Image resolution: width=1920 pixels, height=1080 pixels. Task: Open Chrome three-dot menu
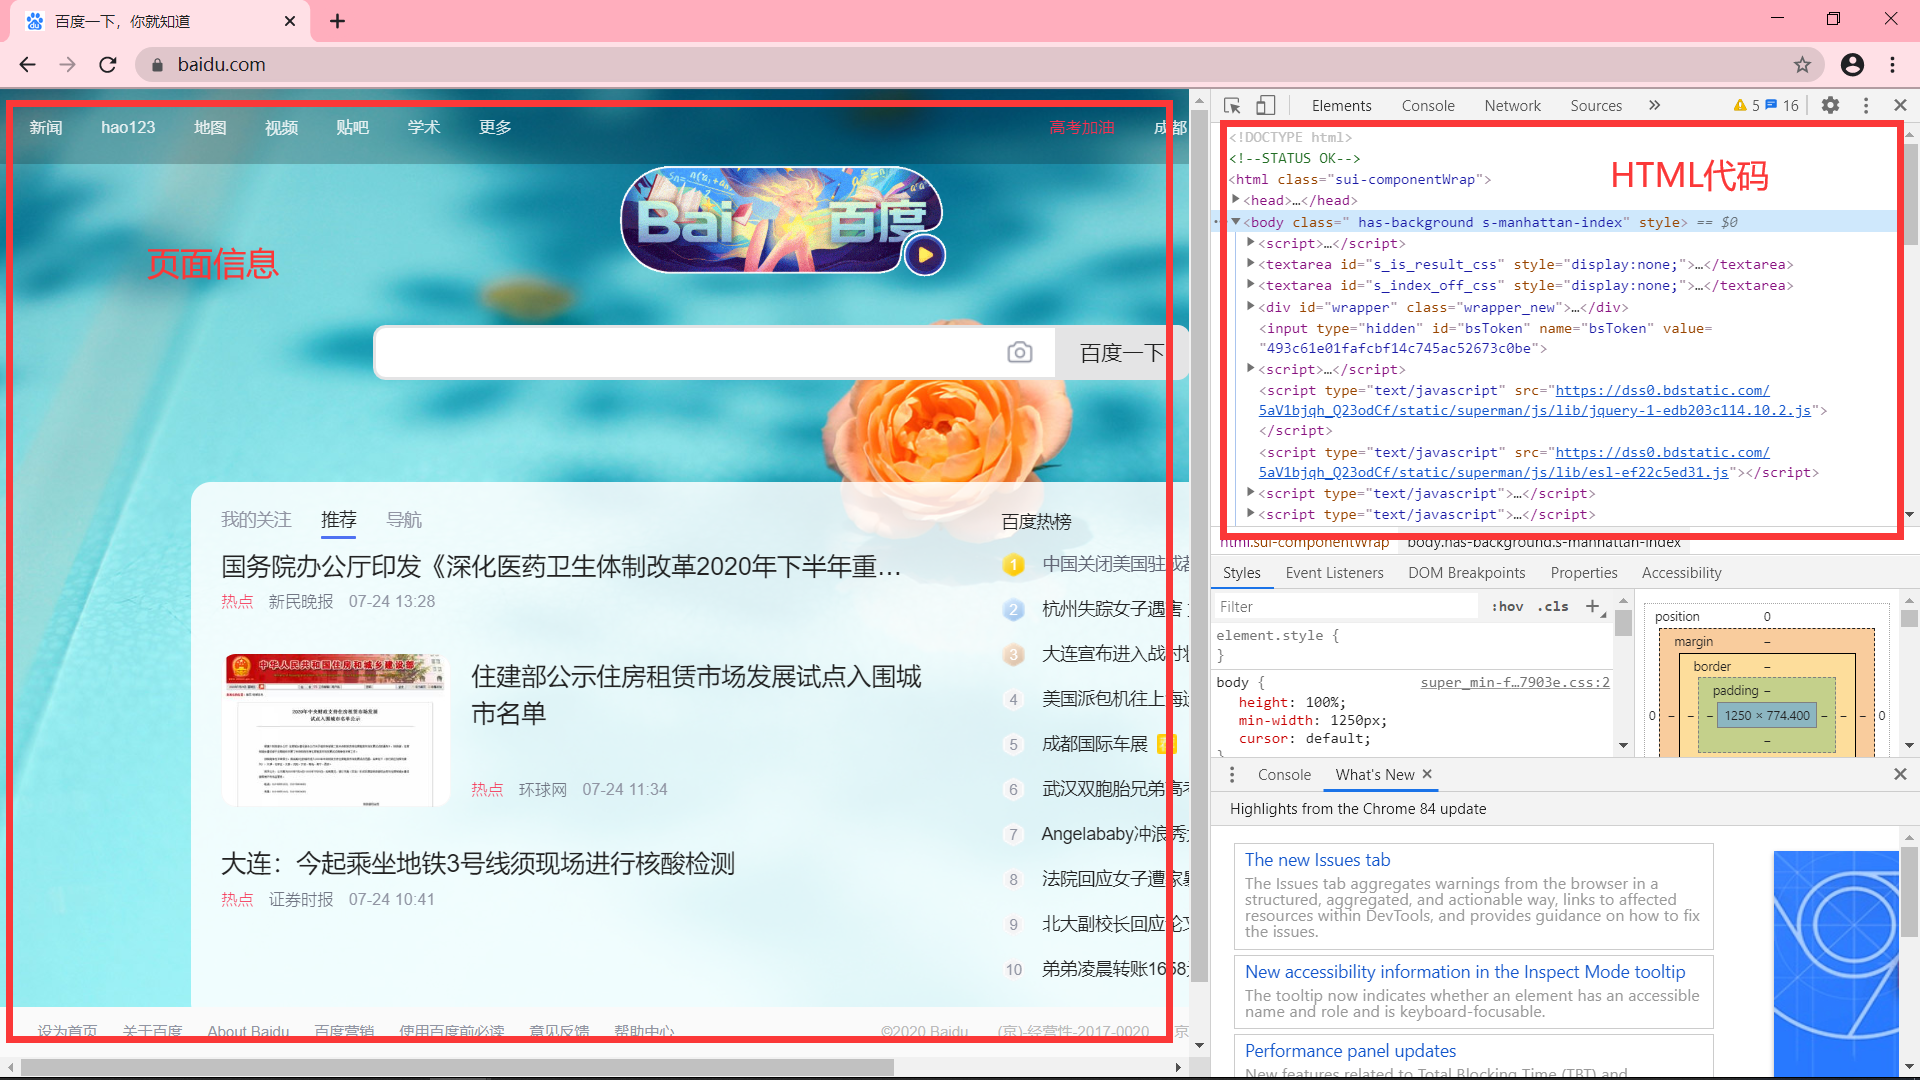coord(1892,65)
